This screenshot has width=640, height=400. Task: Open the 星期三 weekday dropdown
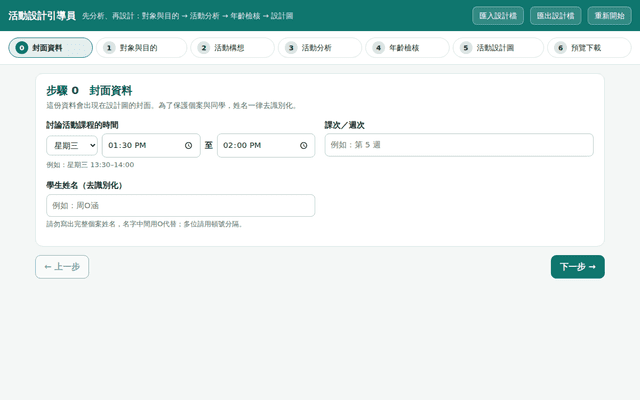[x=72, y=145]
